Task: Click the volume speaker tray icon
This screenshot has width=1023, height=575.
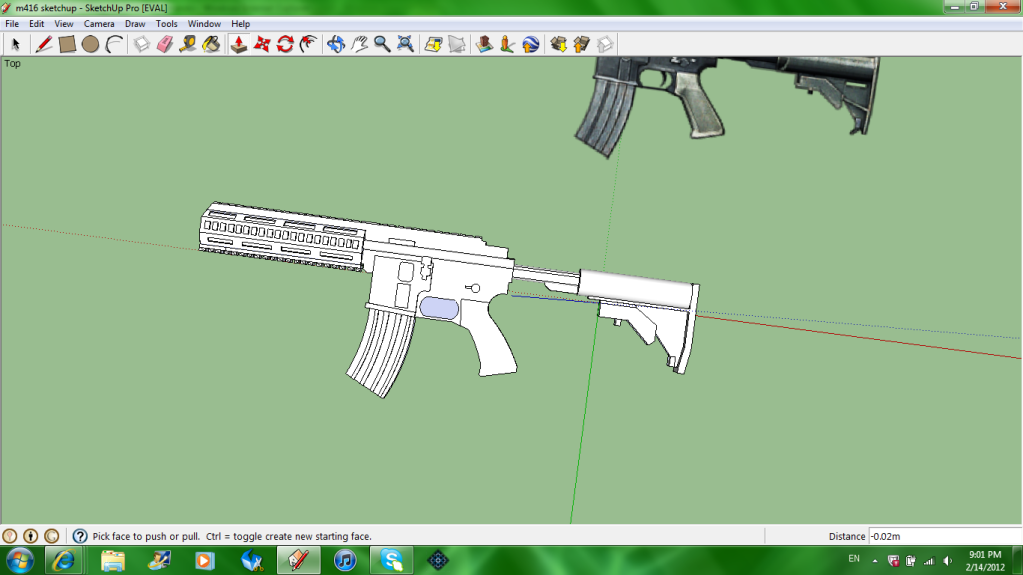Action: pyautogui.click(x=948, y=561)
